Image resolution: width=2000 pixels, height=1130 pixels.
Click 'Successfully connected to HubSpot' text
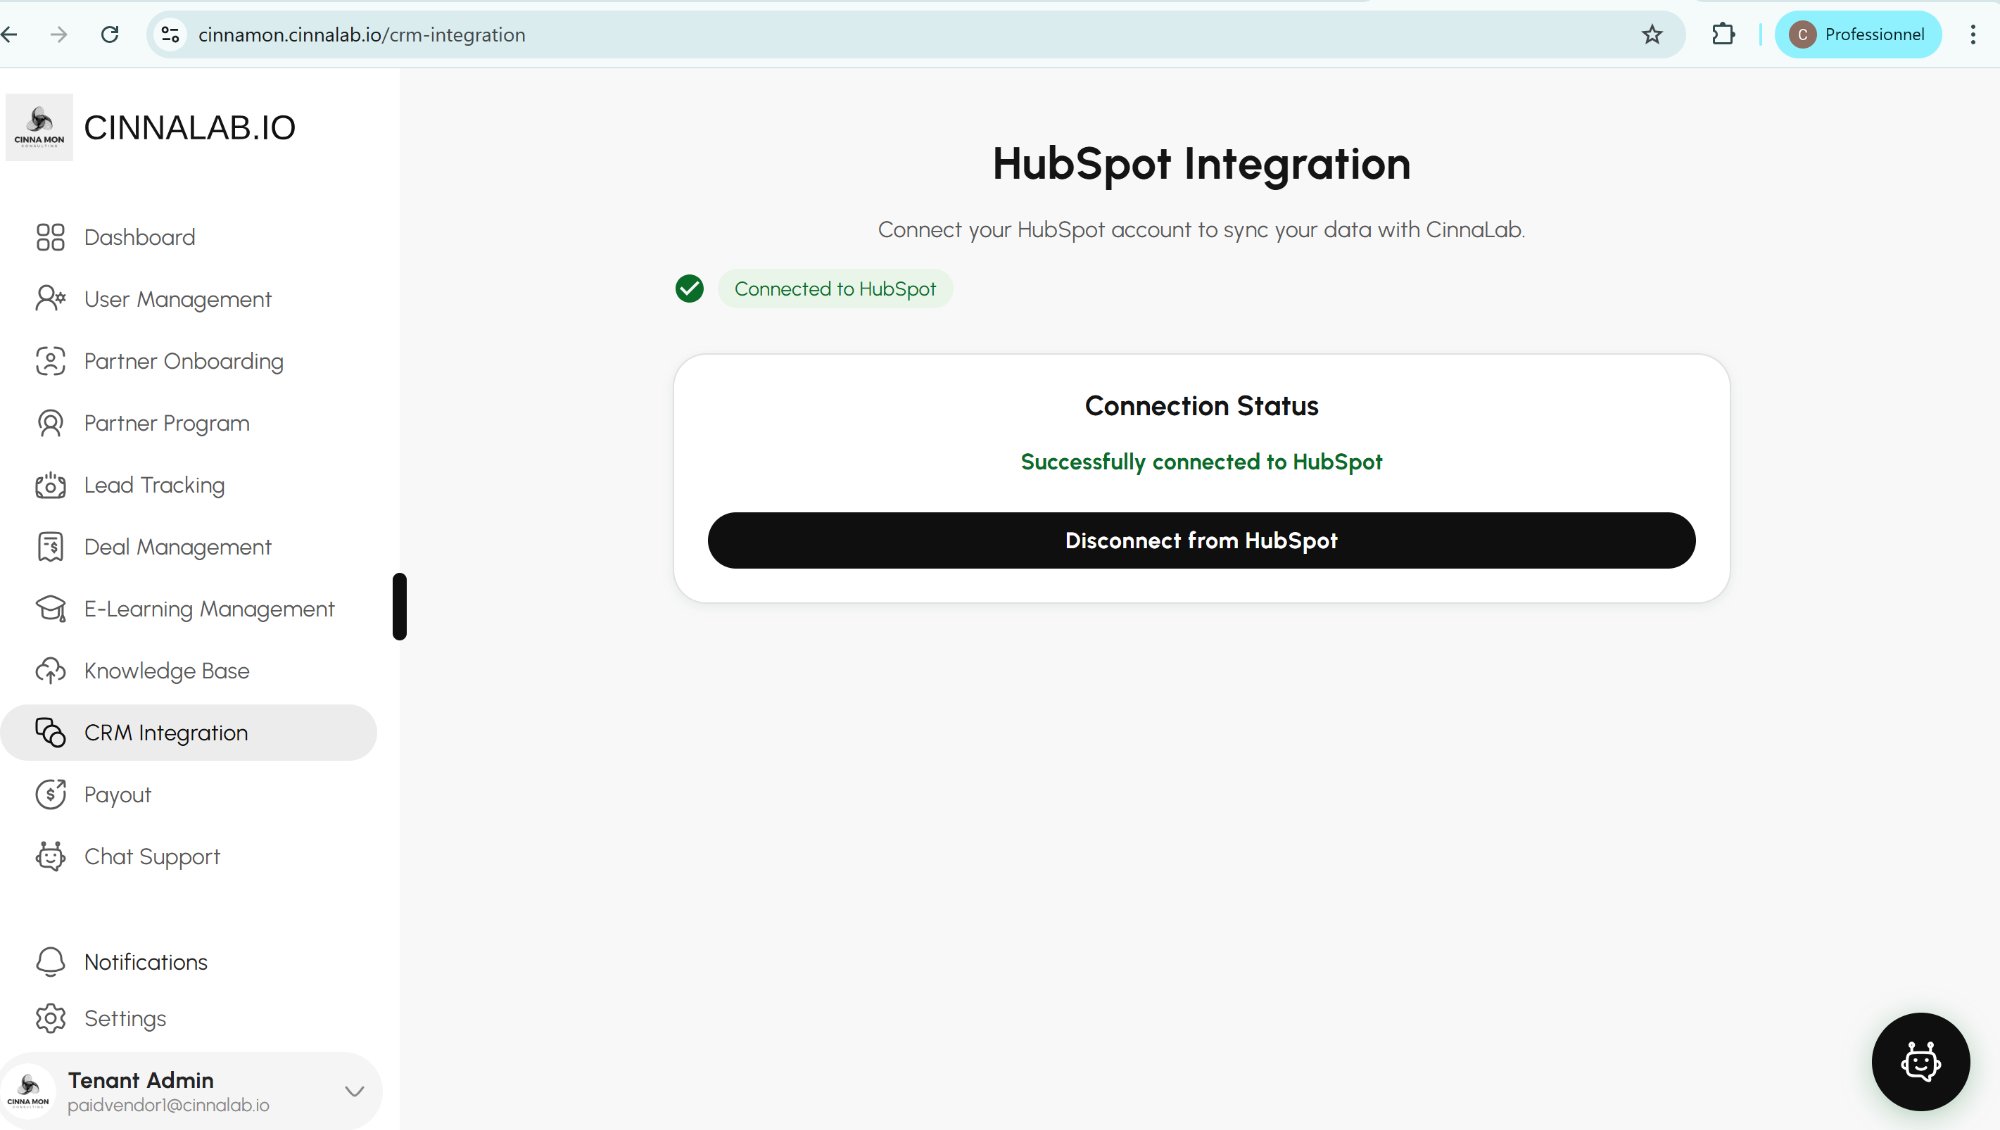click(x=1201, y=462)
